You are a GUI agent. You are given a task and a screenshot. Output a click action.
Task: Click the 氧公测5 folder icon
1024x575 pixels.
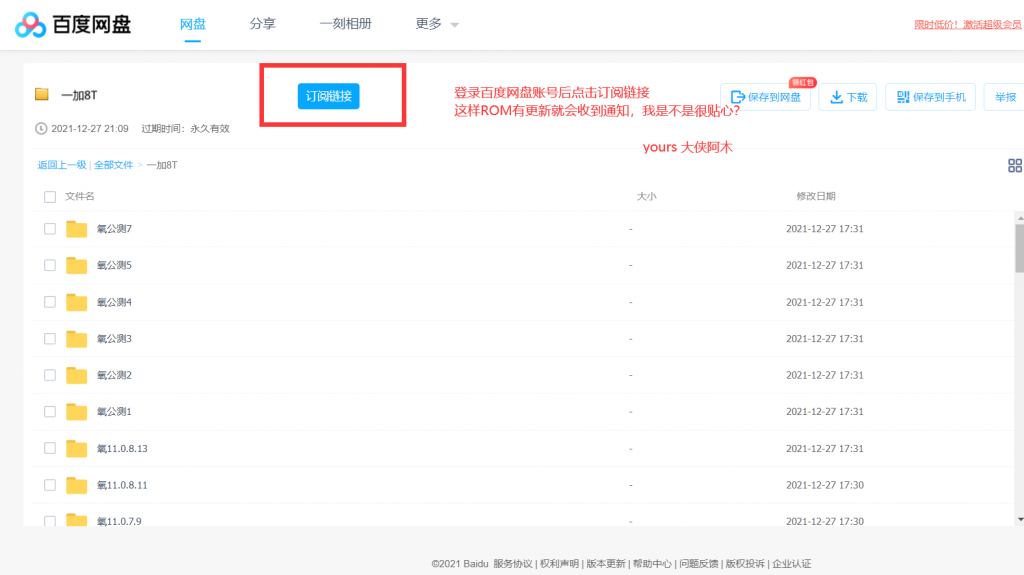click(x=76, y=265)
